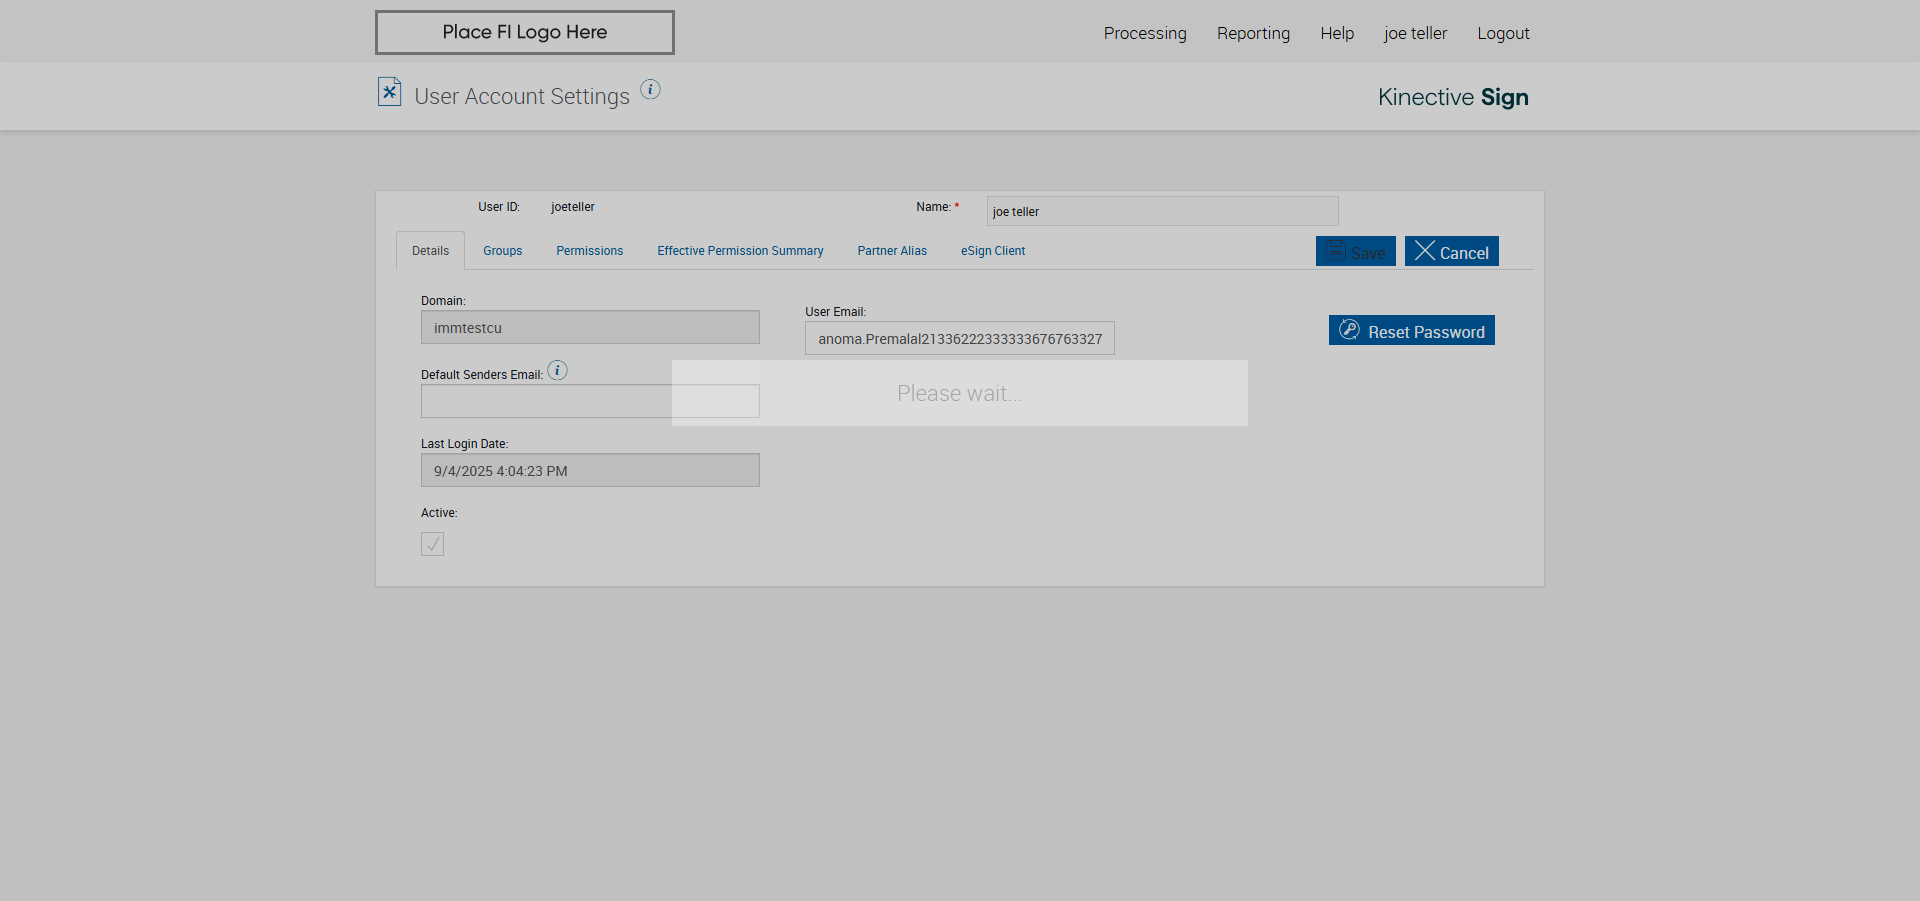Click the joe teller user link
The height and width of the screenshot is (901, 1920).
[x=1415, y=33]
